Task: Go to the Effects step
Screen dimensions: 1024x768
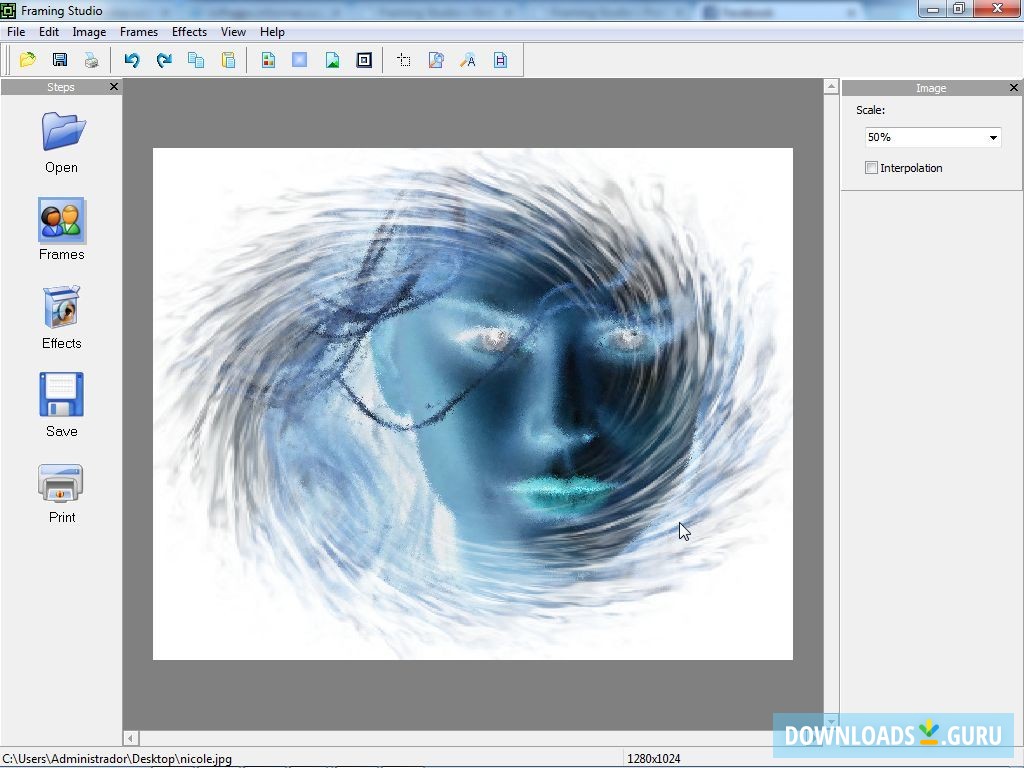Action: click(x=61, y=317)
